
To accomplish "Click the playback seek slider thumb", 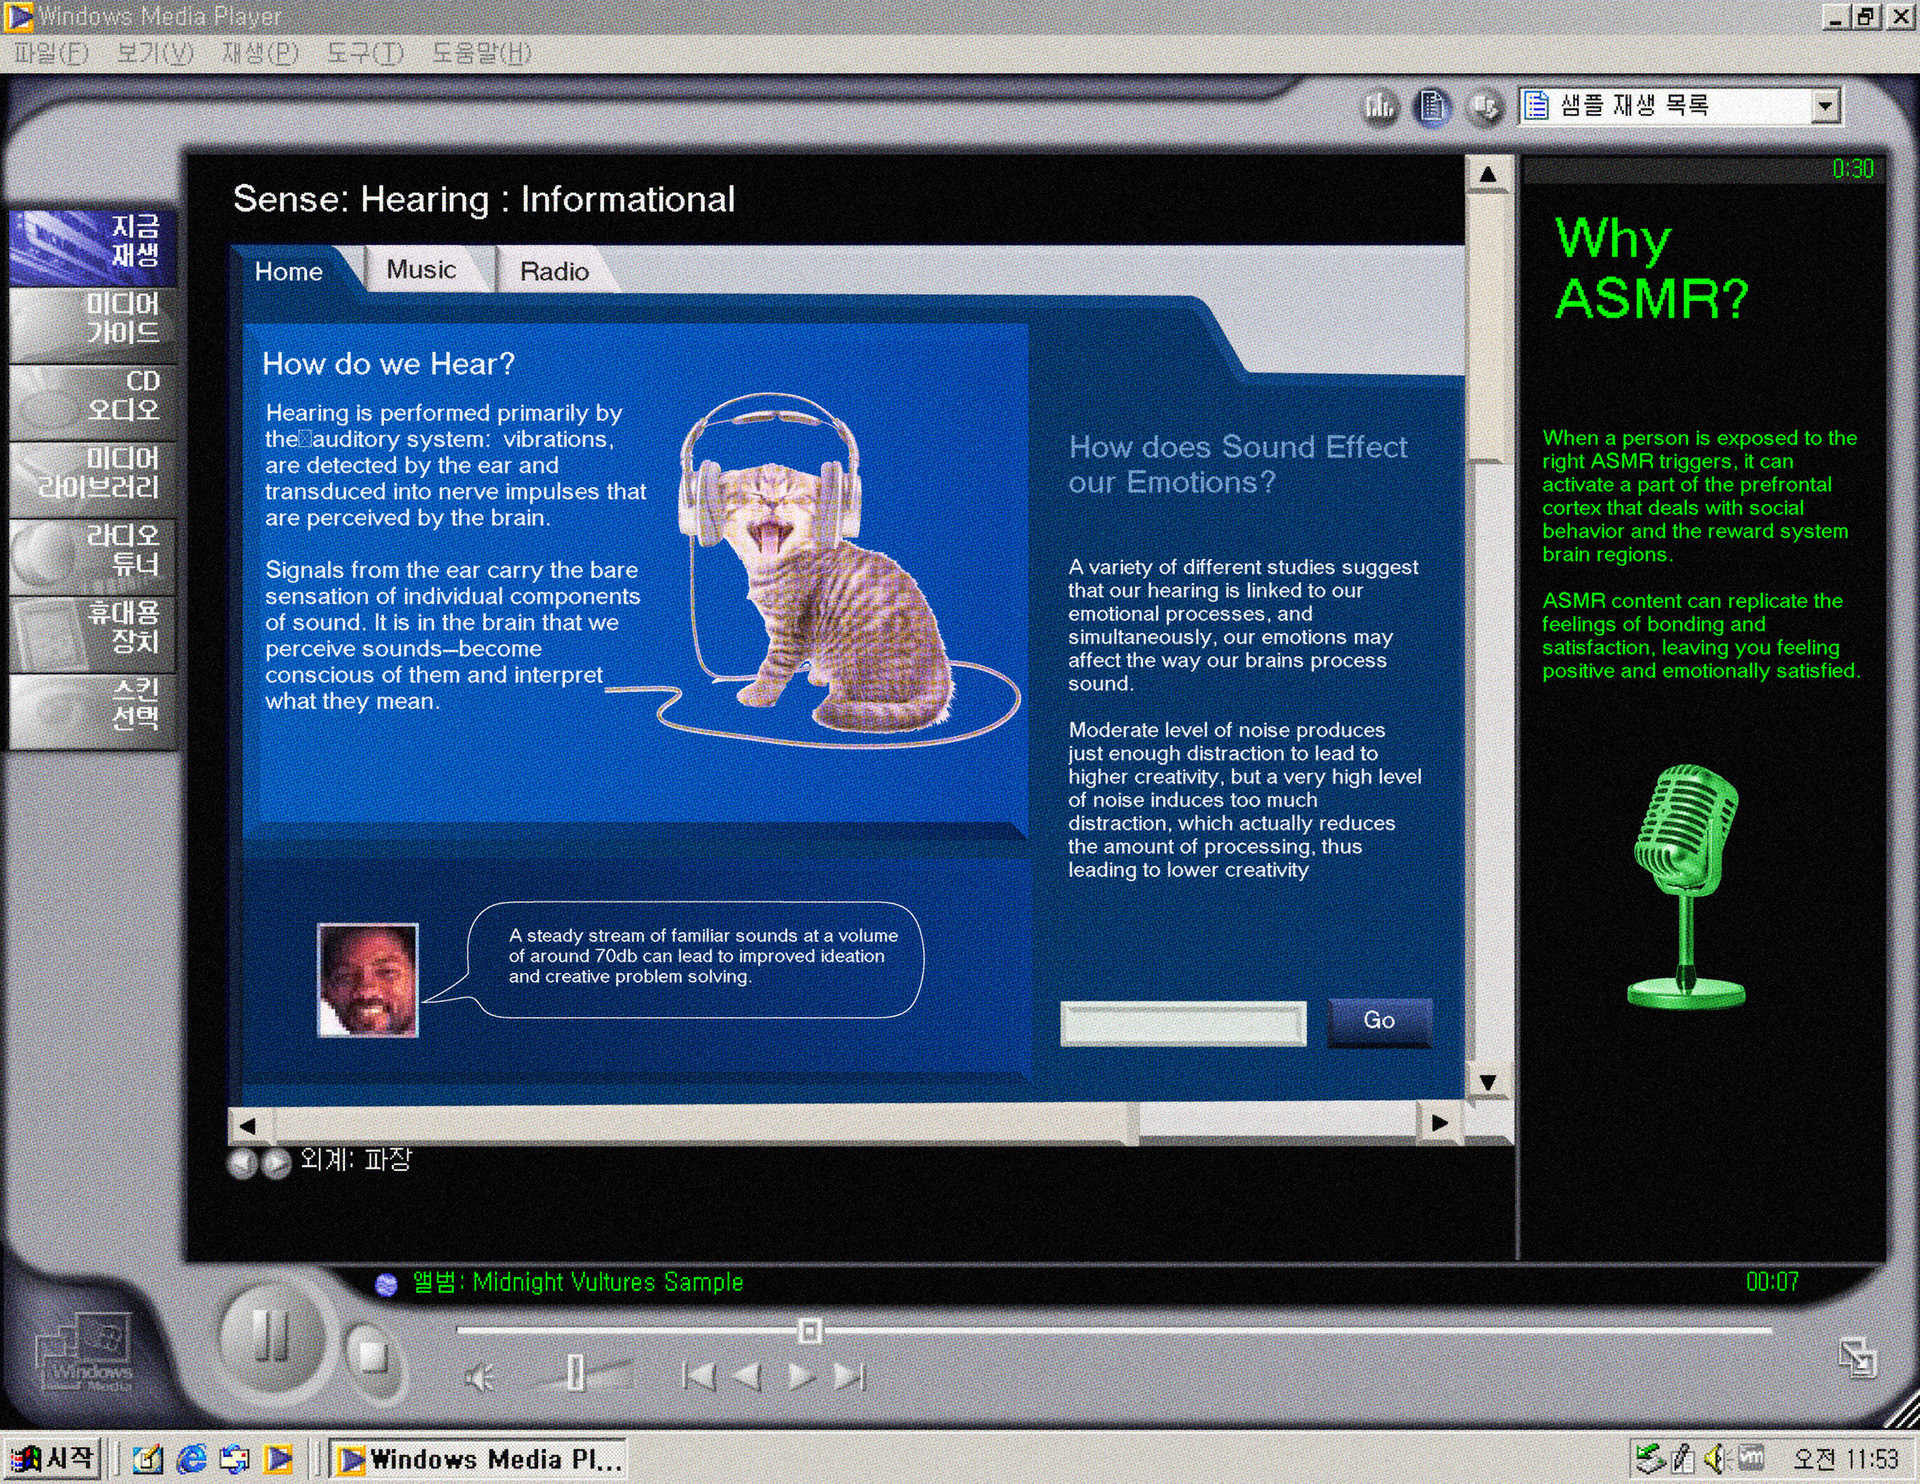I will pyautogui.click(x=810, y=1331).
